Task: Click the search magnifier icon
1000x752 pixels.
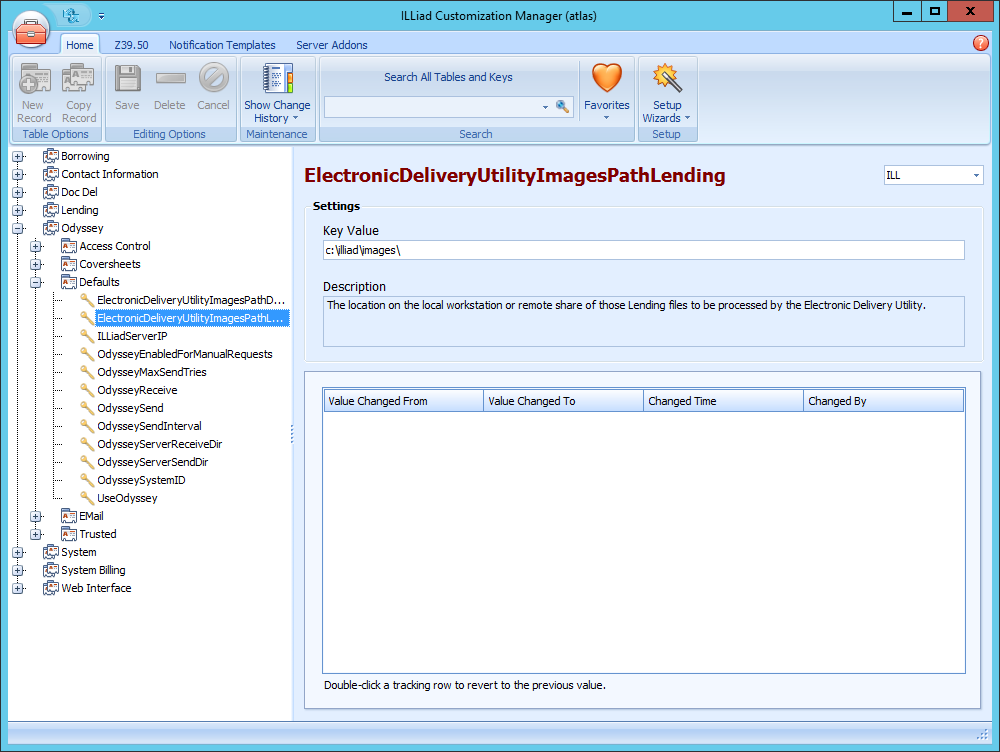Action: pos(563,105)
